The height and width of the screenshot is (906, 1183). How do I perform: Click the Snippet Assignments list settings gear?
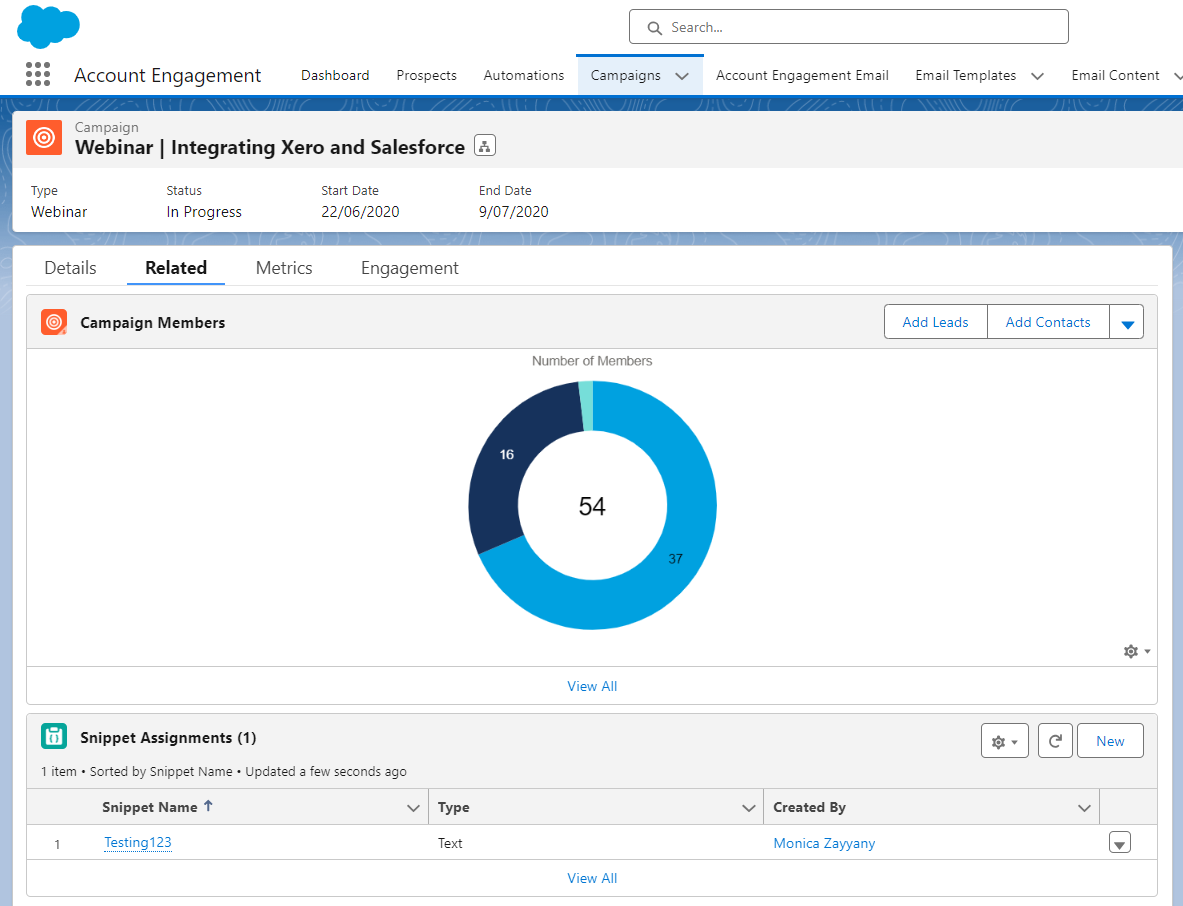[x=1004, y=741]
